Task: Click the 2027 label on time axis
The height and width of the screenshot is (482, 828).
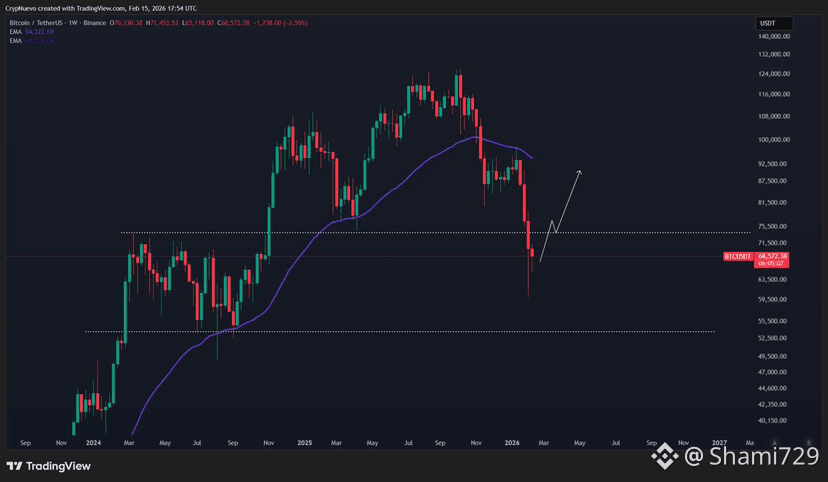Action: pyautogui.click(x=719, y=443)
